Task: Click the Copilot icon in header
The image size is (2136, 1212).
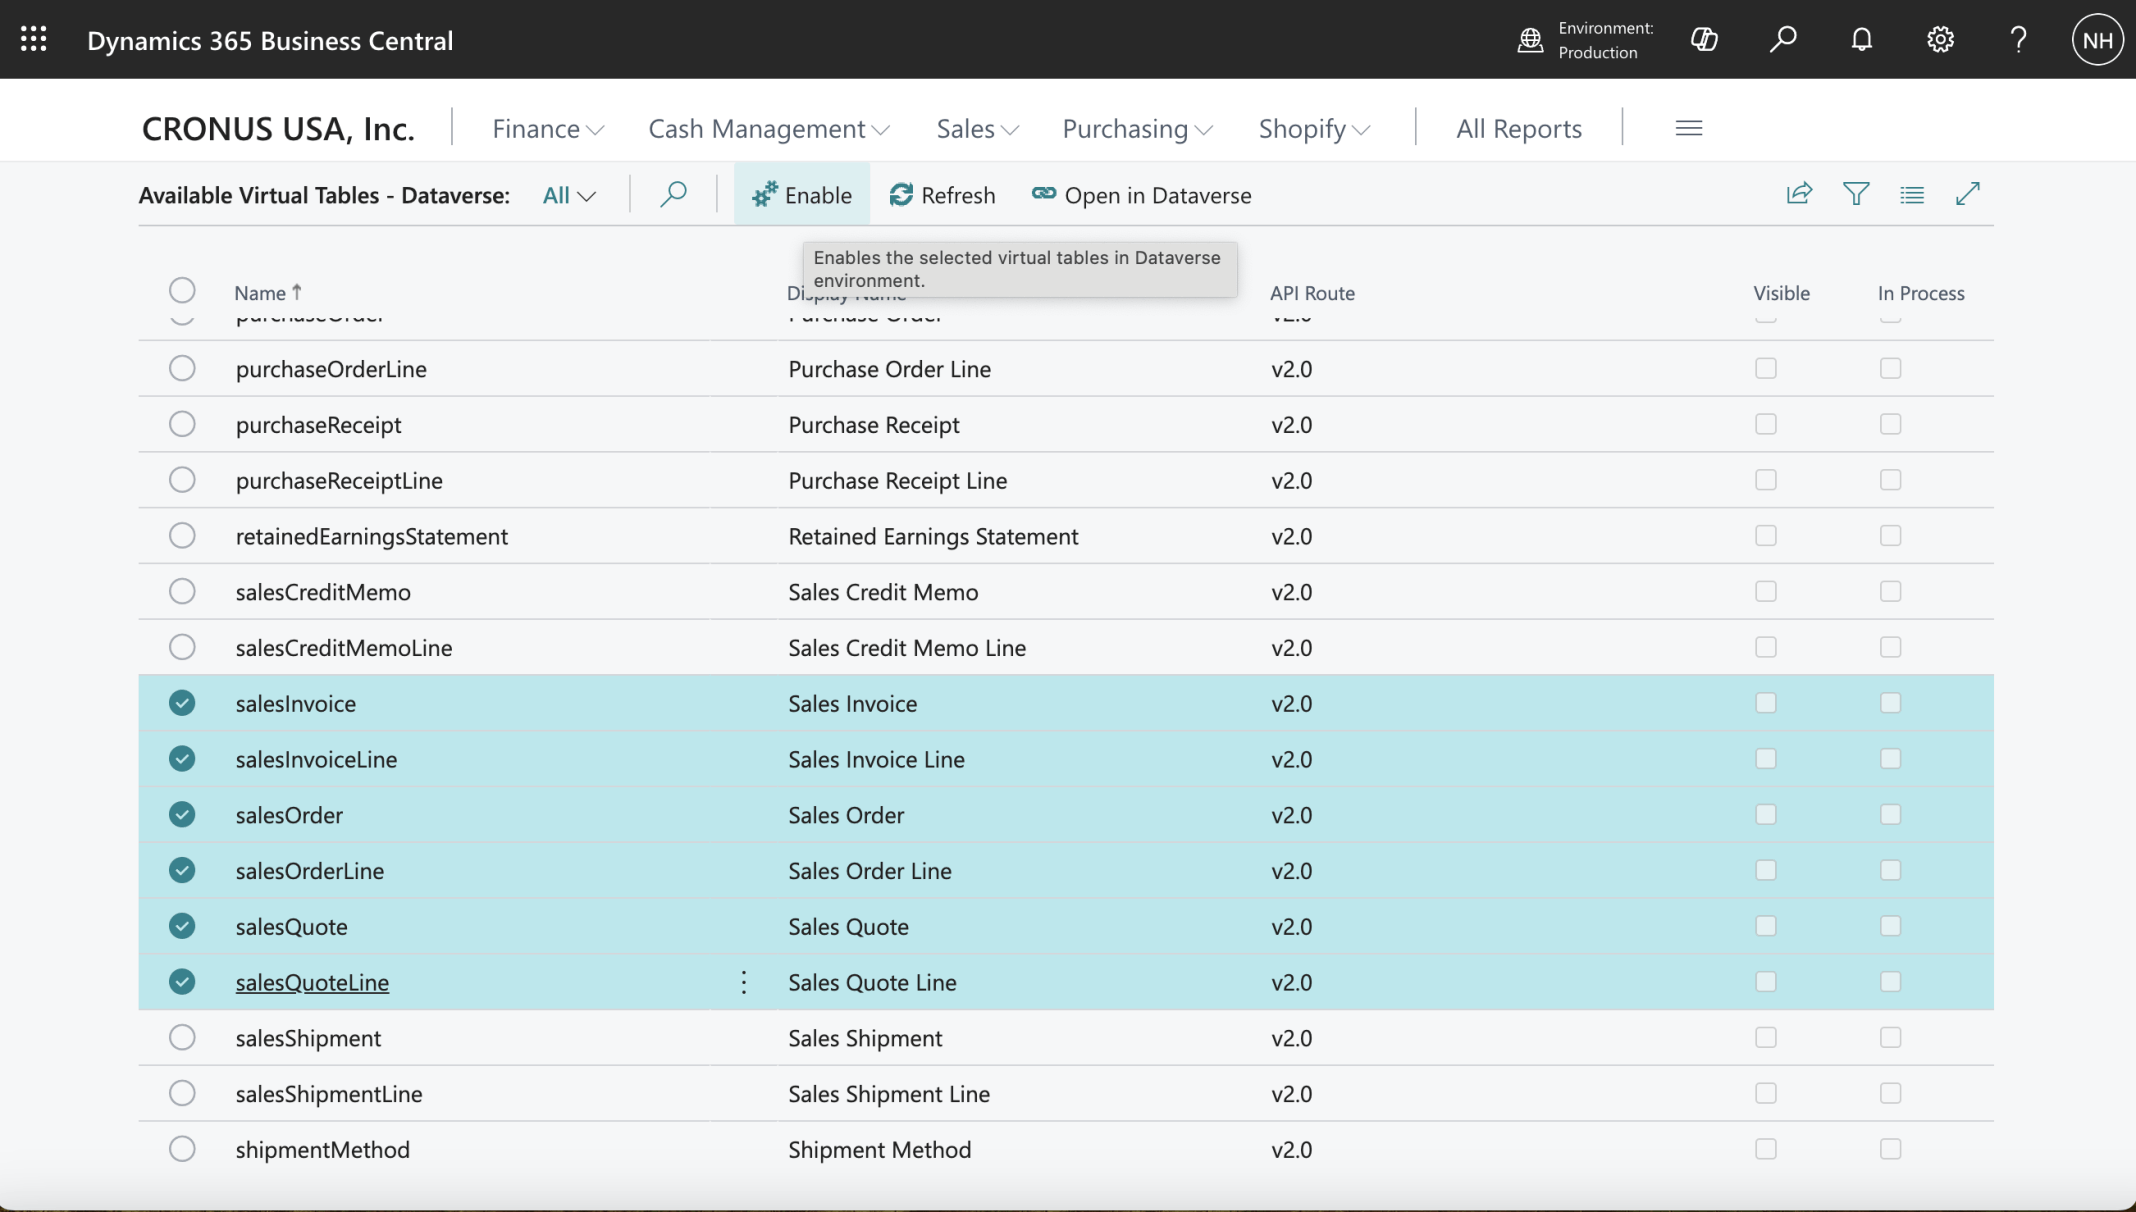Action: click(x=1704, y=40)
